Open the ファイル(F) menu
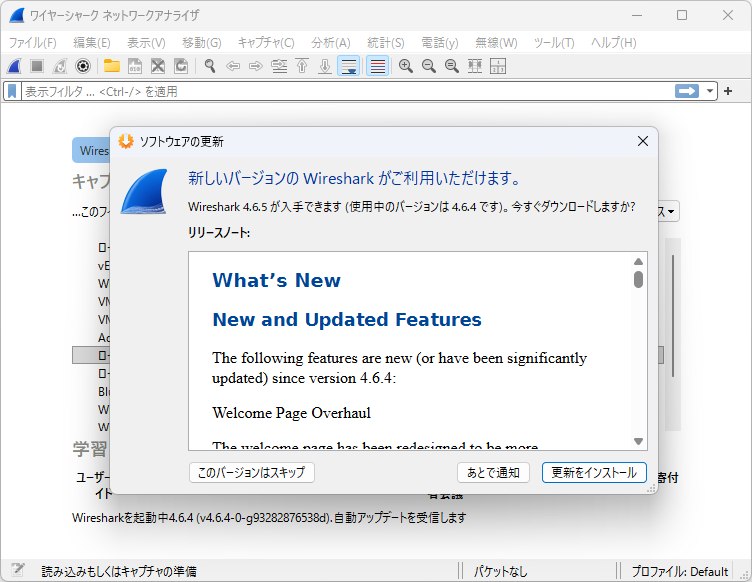The image size is (752, 582). (32, 43)
